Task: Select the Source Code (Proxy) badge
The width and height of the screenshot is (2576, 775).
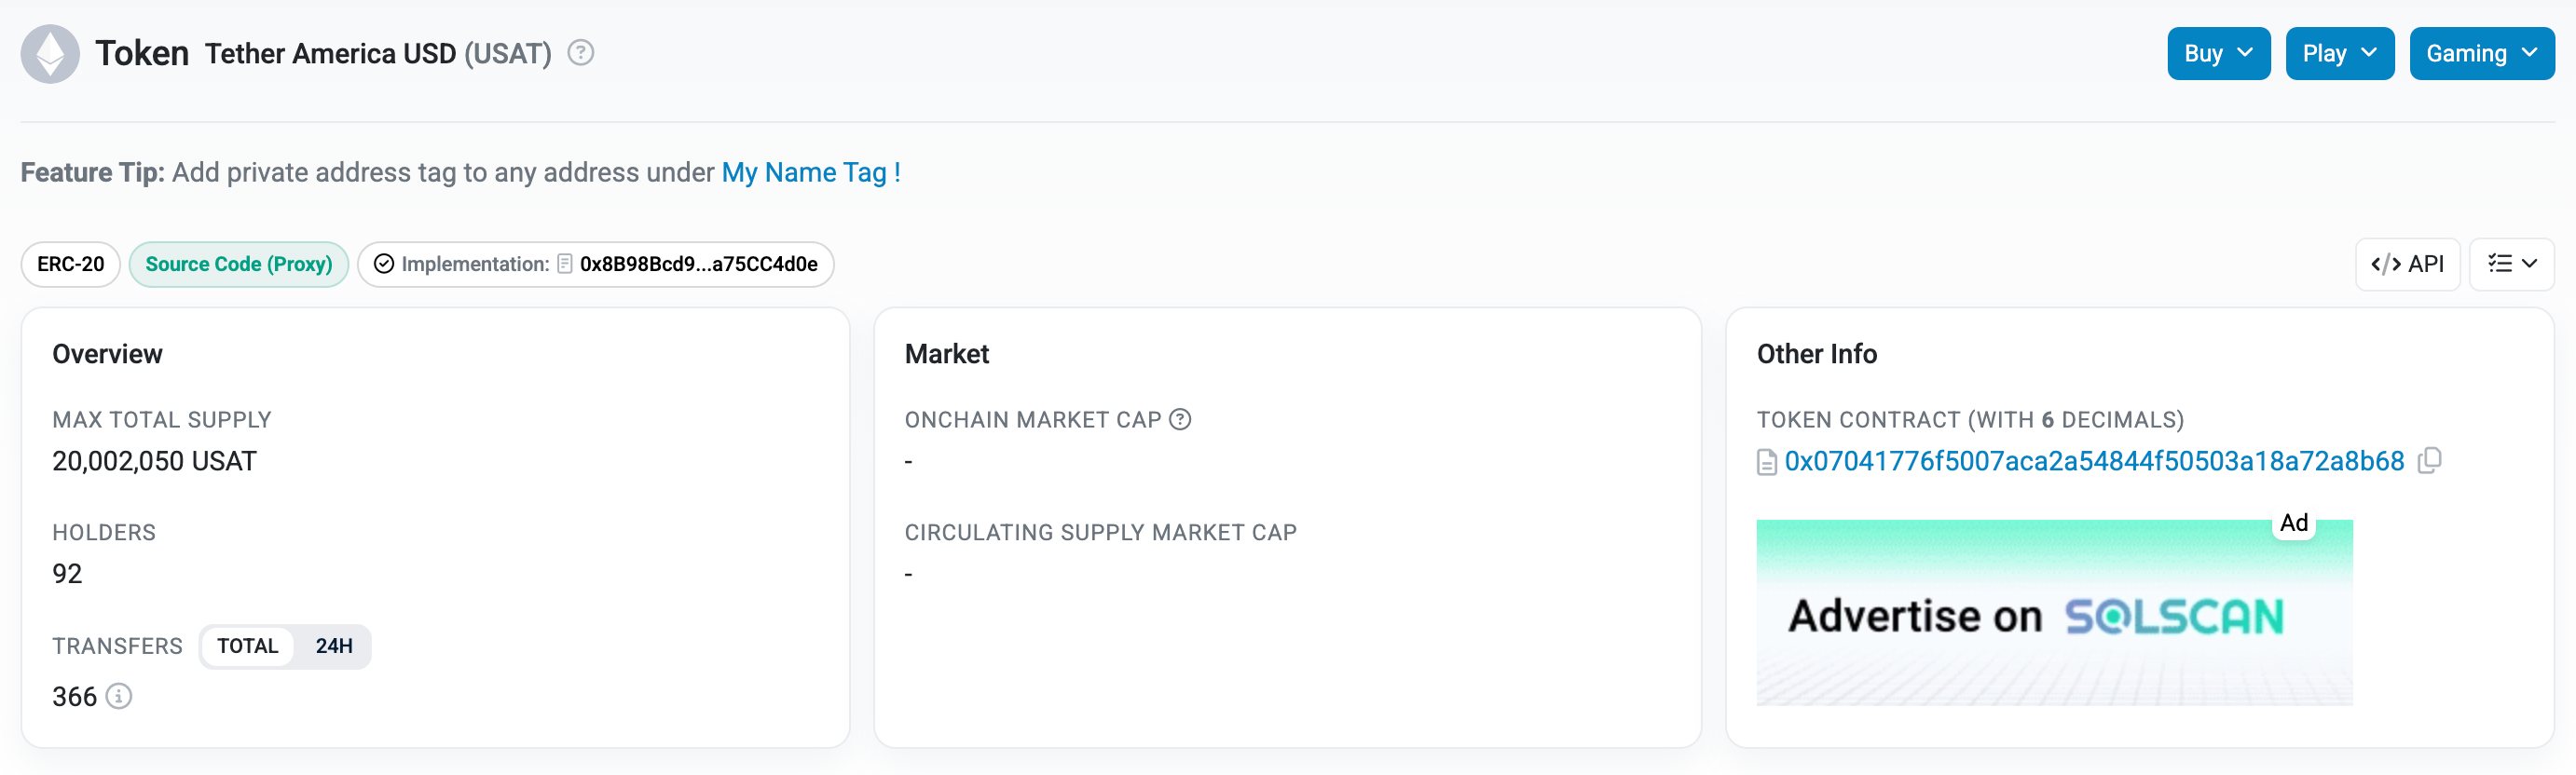Action: tap(239, 264)
